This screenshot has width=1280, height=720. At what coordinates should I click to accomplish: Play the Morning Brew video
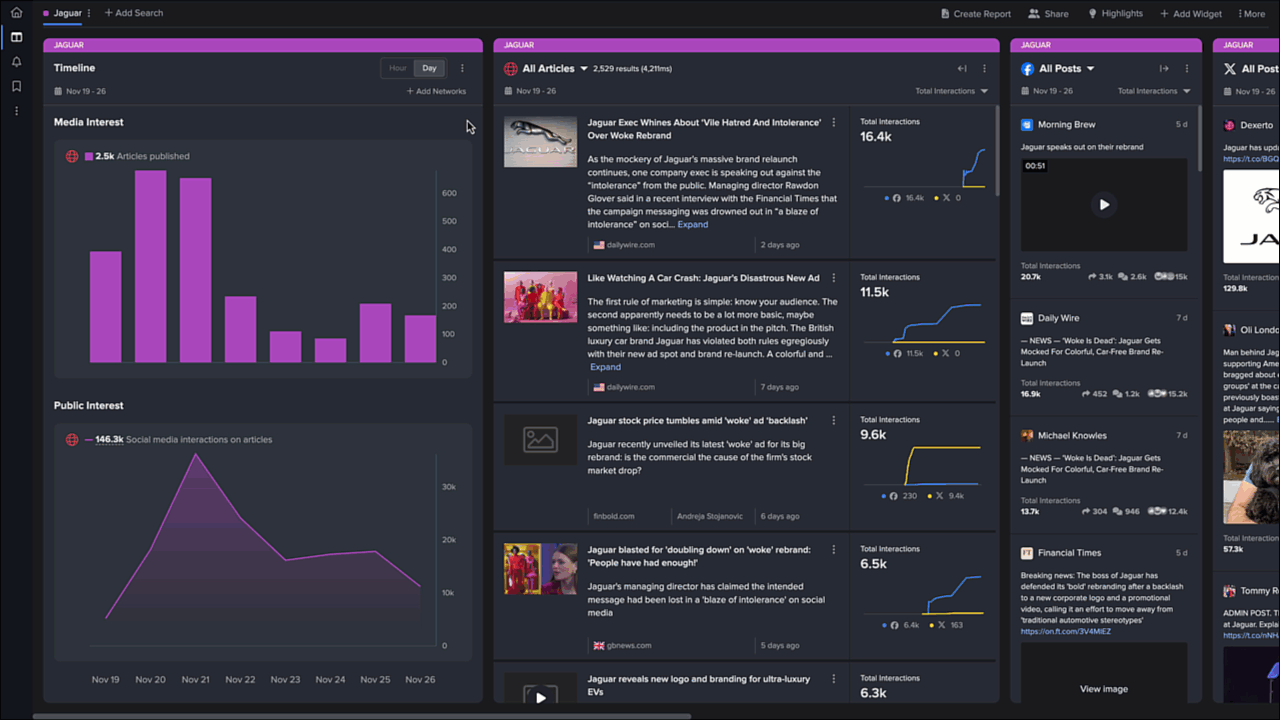(1104, 205)
